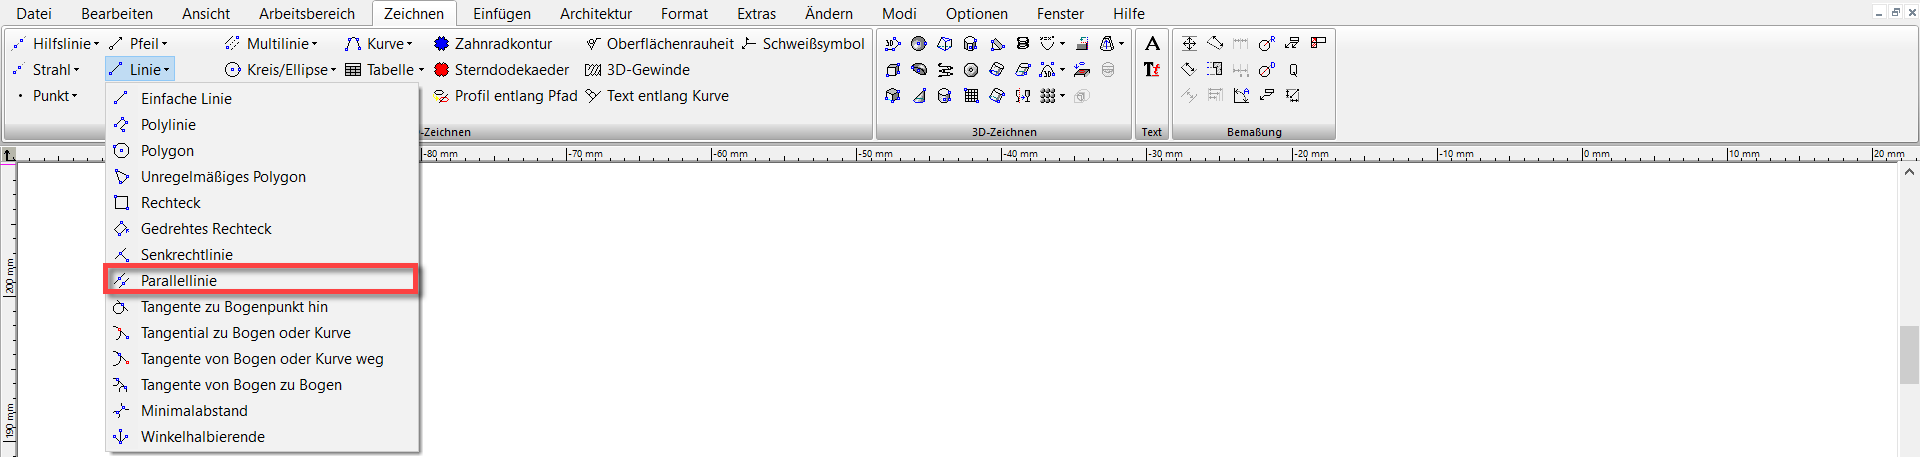Select the flat ring washer icon
The image size is (1920, 457).
[x=971, y=70]
